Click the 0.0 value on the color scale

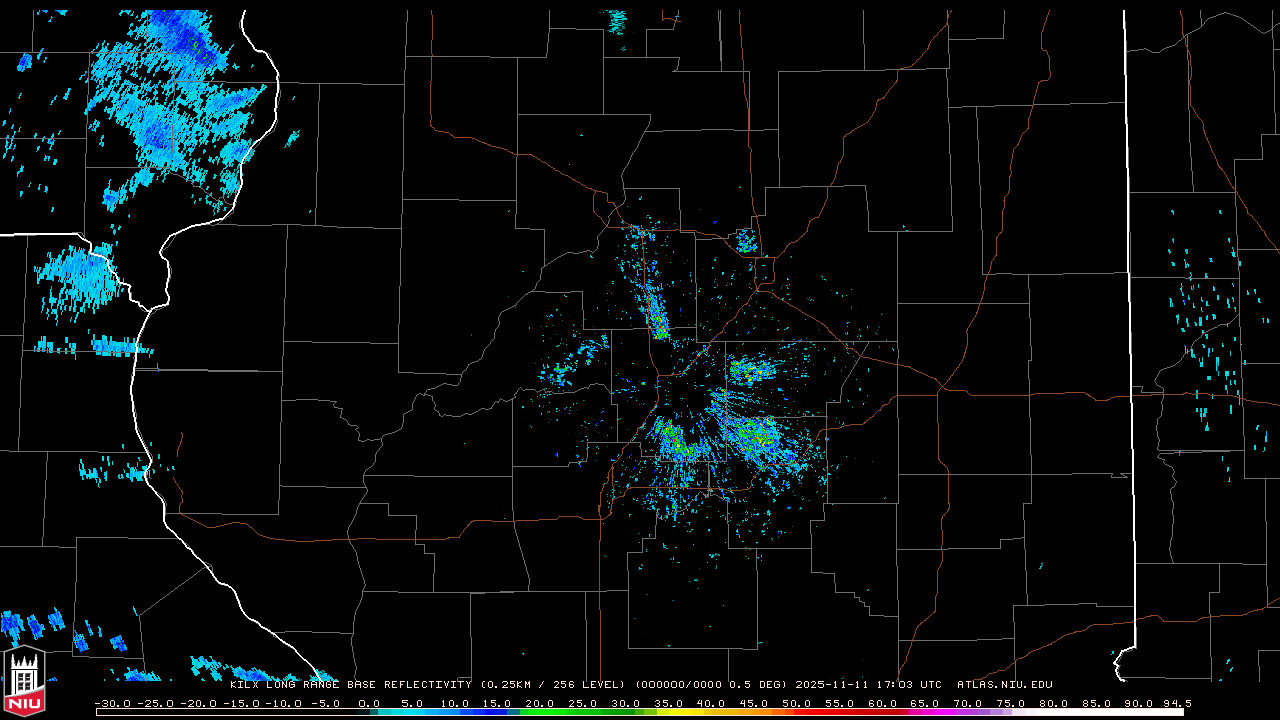tap(368, 703)
